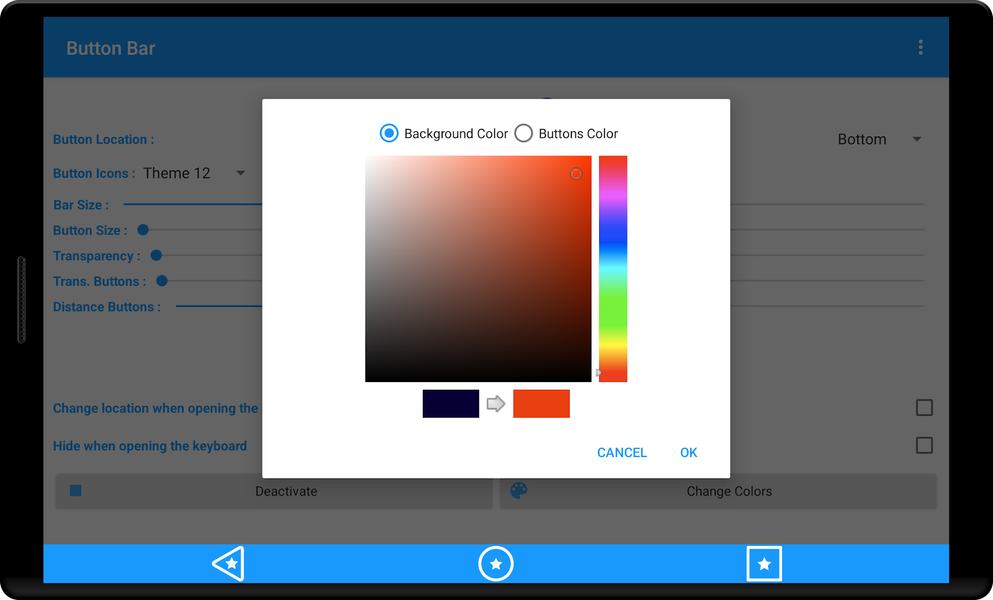Screen dimensions: 993x600
Task: Click the palette icon beside Change Colors
Action: tap(519, 490)
